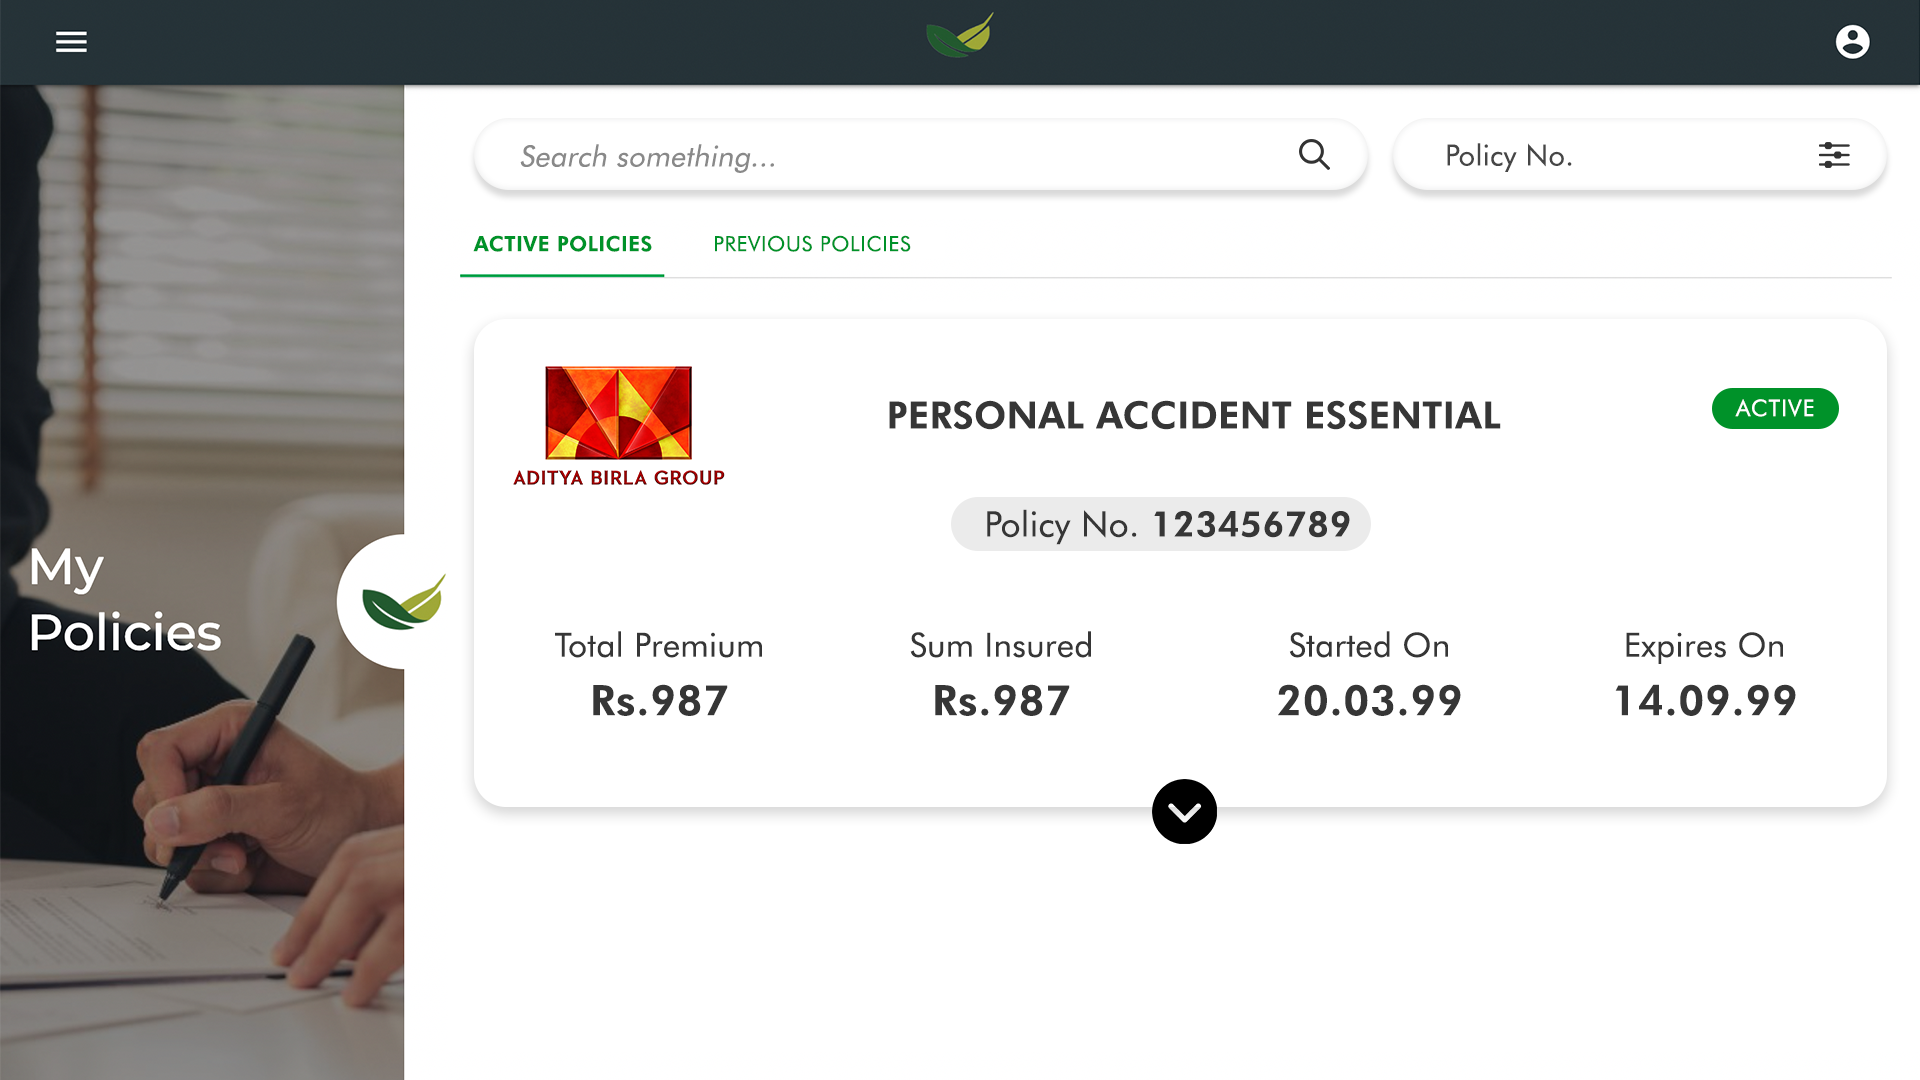Click the Sum Insured amount
Screen dimensions: 1920x1080
coord(1001,701)
